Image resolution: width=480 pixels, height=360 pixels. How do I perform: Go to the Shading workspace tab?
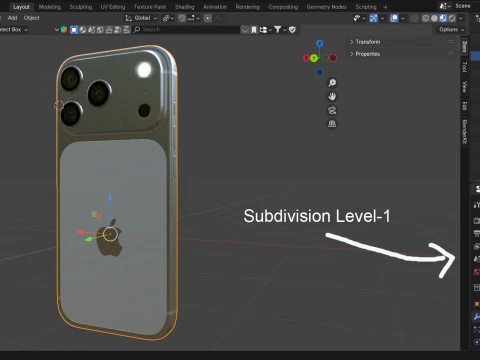pyautogui.click(x=185, y=7)
